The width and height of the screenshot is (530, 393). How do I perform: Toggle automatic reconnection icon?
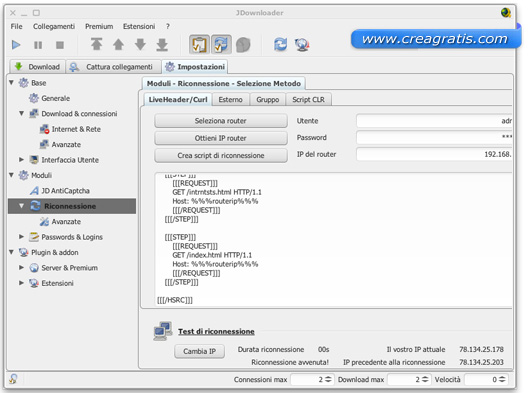(x=221, y=44)
